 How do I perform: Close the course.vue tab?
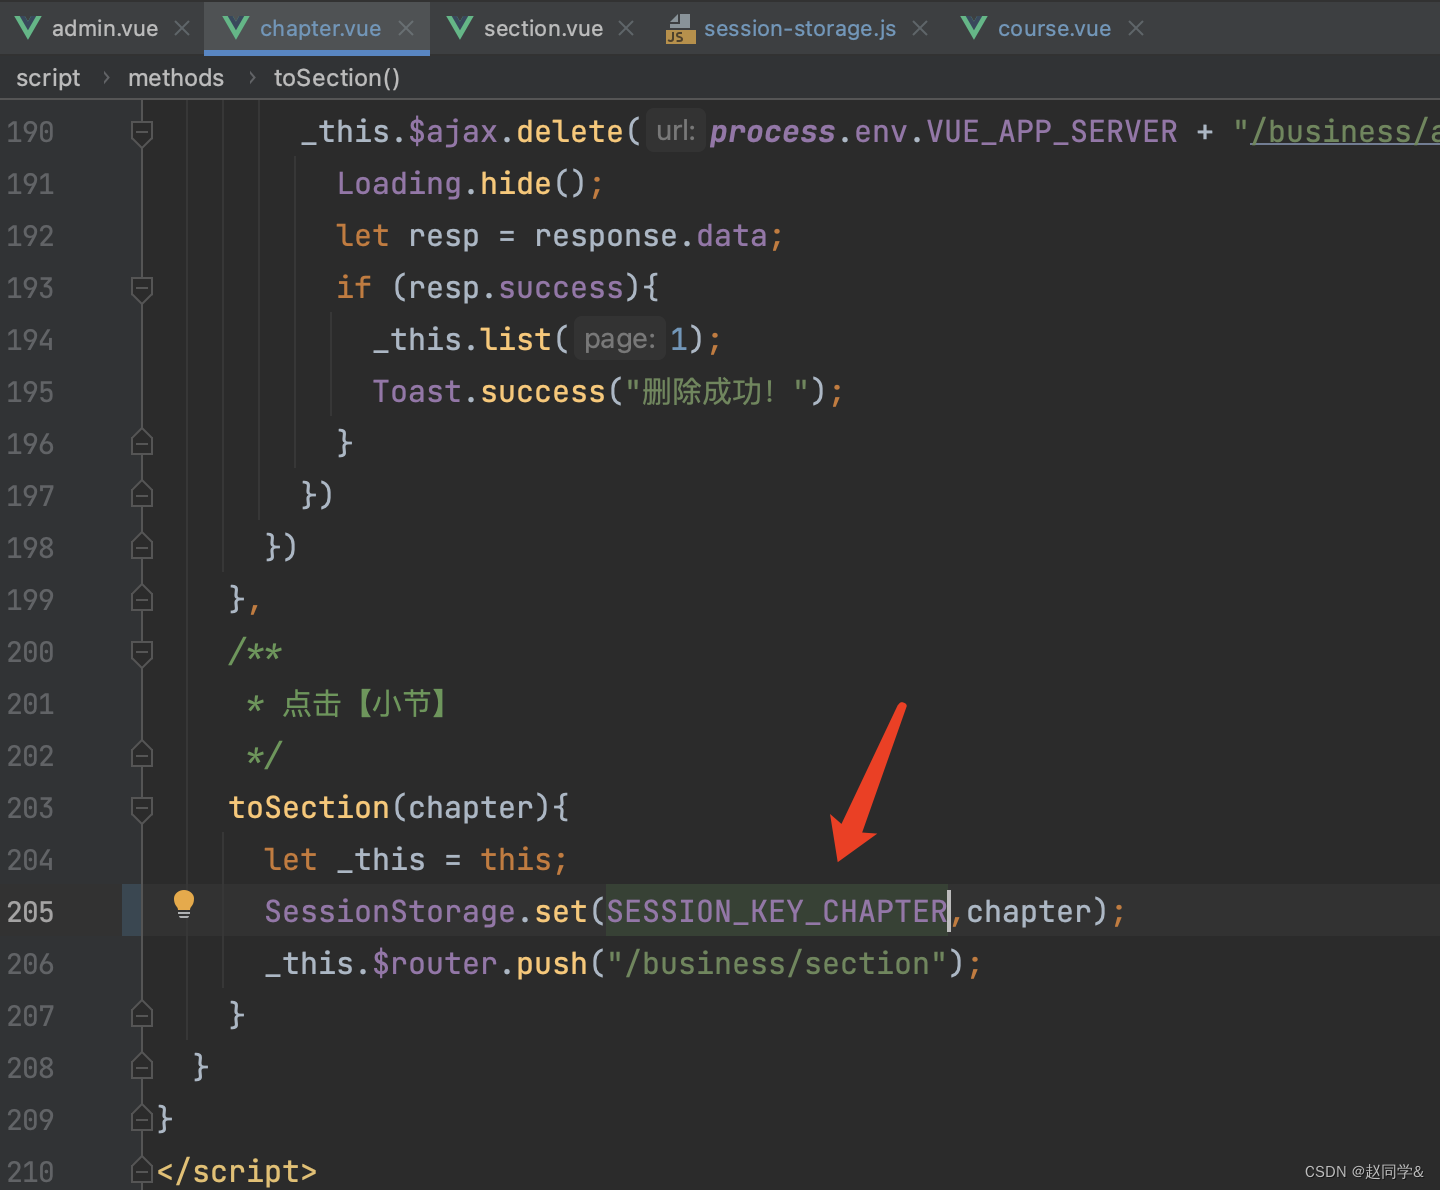(1136, 28)
